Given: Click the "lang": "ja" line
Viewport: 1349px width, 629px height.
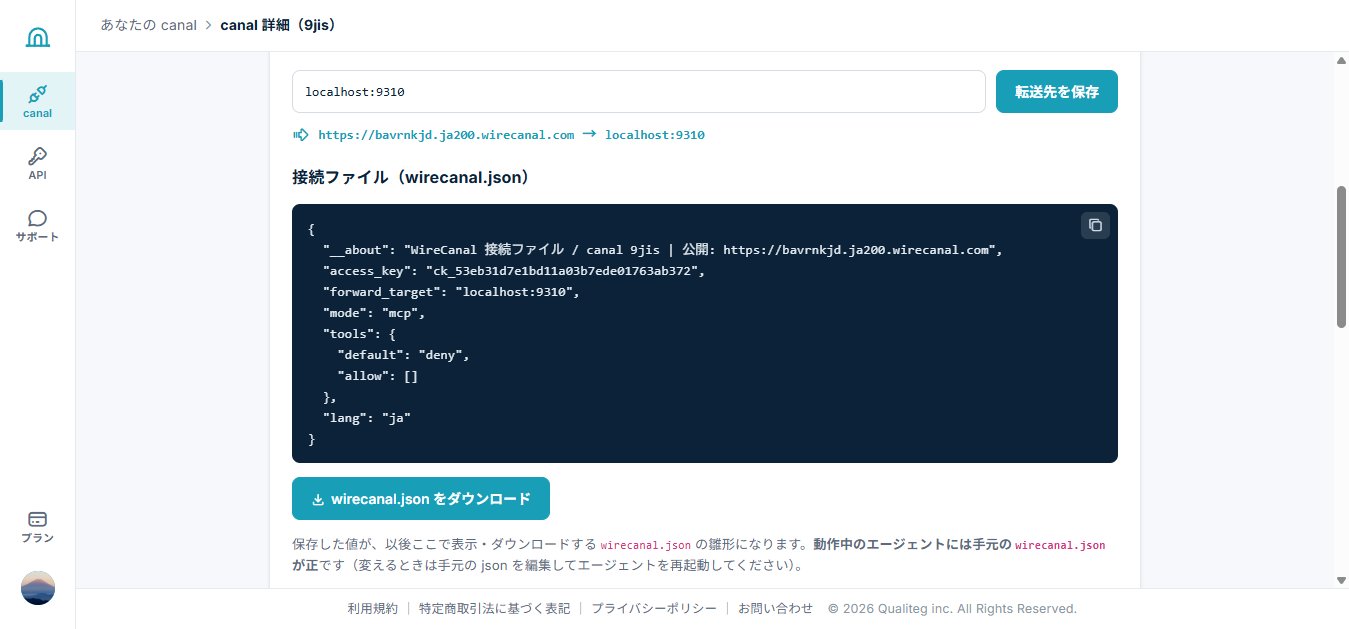Looking at the screenshot, I should click(x=366, y=418).
